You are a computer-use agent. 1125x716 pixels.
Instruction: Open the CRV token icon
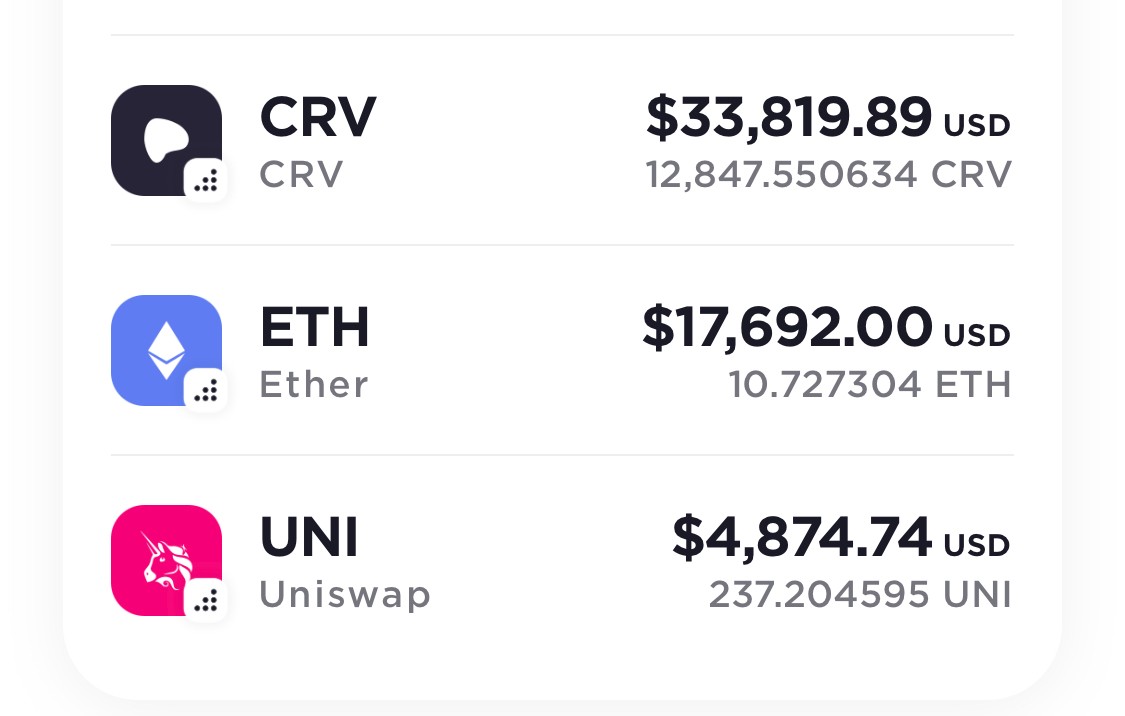(x=166, y=141)
